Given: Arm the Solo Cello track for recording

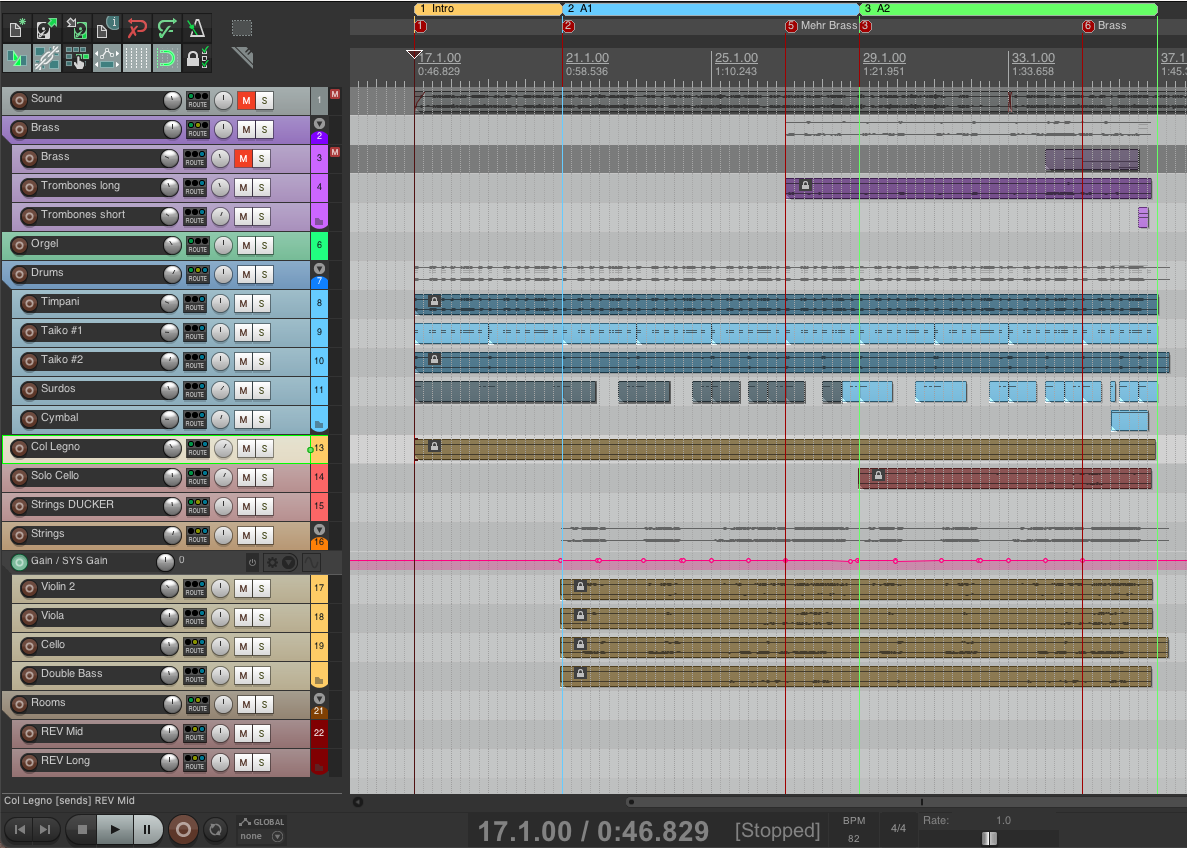Looking at the screenshot, I should [x=18, y=477].
